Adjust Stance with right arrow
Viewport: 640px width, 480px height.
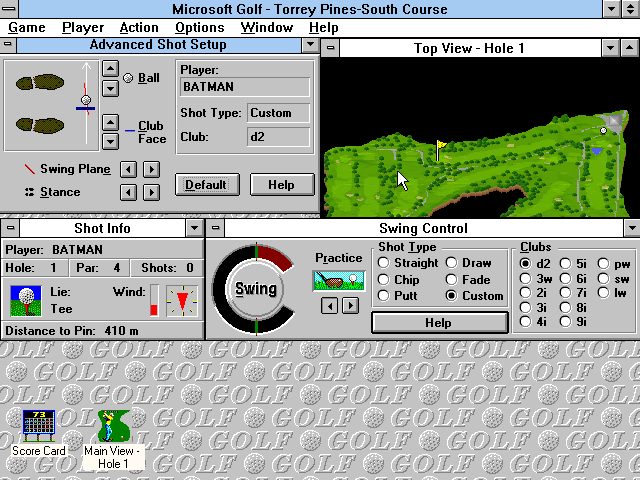[151, 192]
